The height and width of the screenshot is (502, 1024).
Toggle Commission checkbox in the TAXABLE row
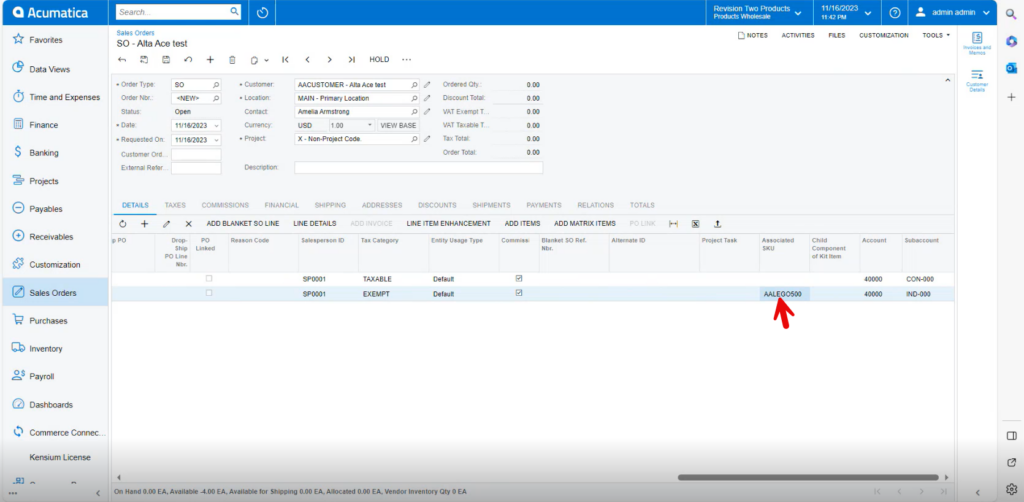tap(519, 278)
